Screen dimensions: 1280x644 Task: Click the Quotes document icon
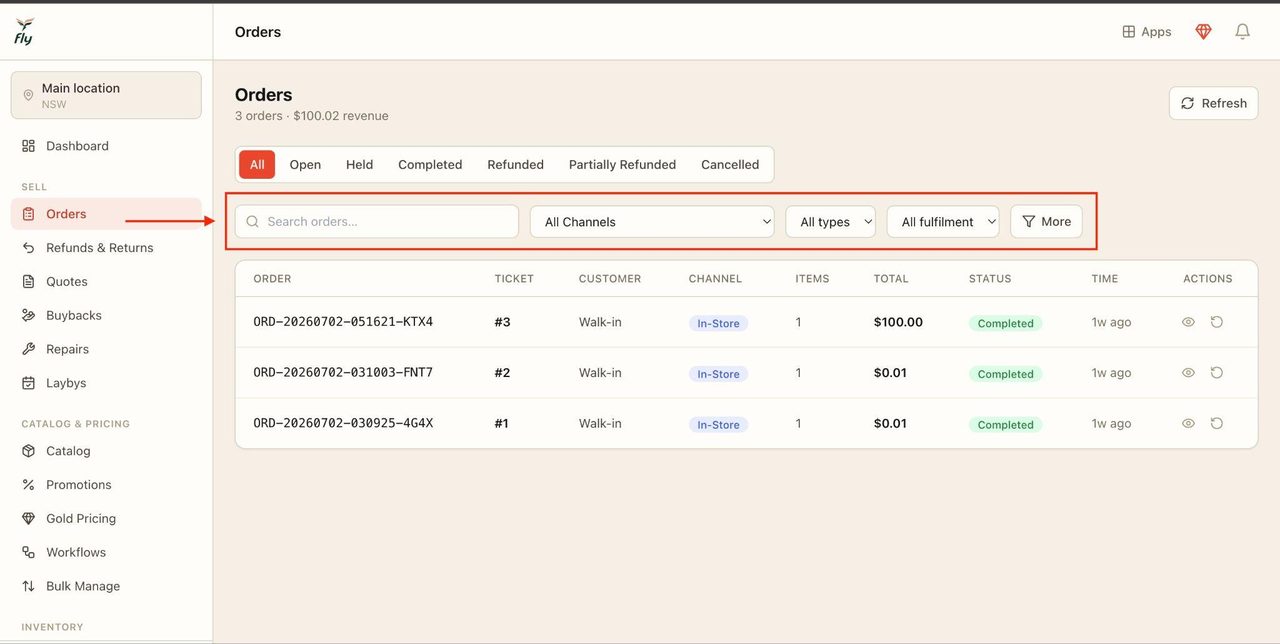click(x=28, y=282)
